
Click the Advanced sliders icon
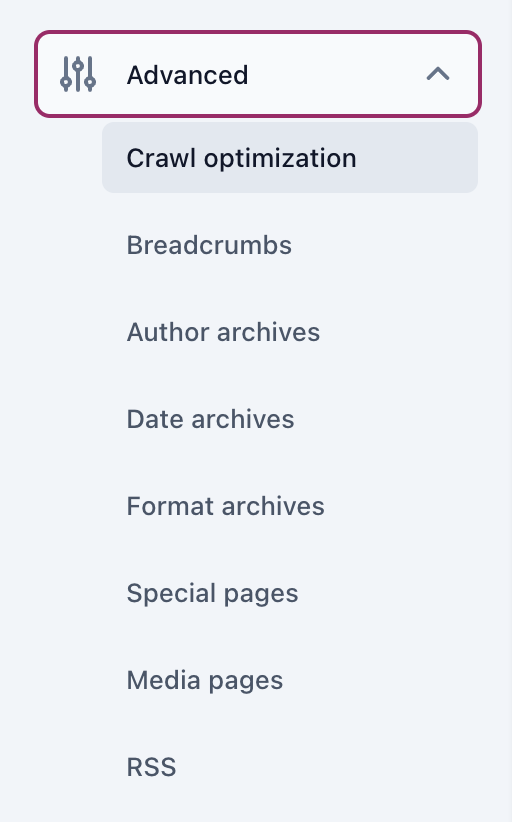tap(78, 74)
